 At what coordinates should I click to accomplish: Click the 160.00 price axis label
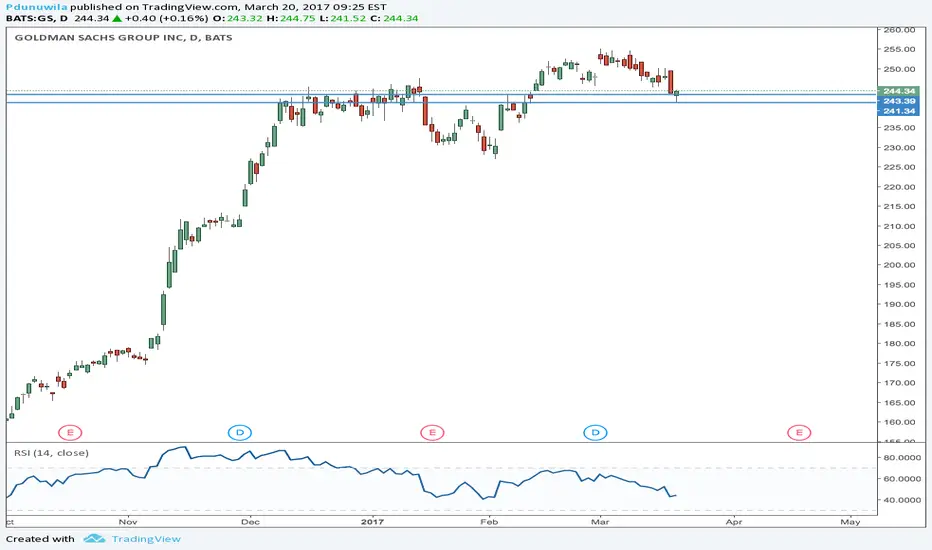pos(899,422)
